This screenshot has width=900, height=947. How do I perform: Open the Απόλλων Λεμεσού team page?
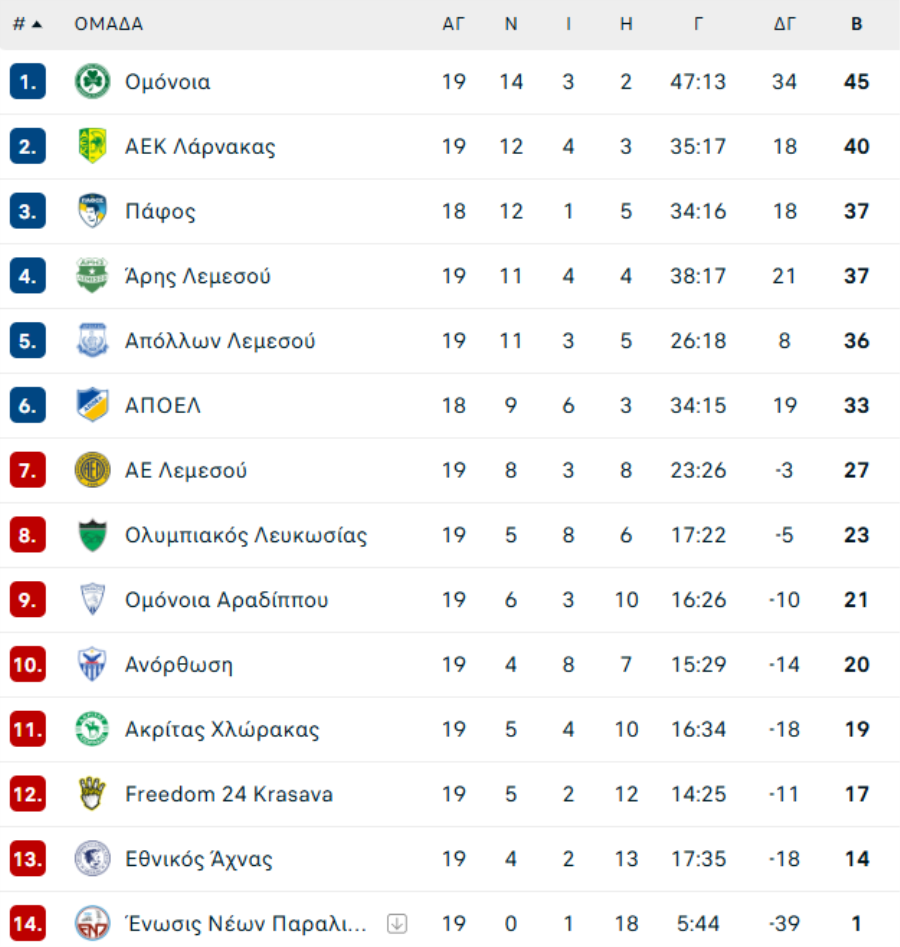coord(220,341)
